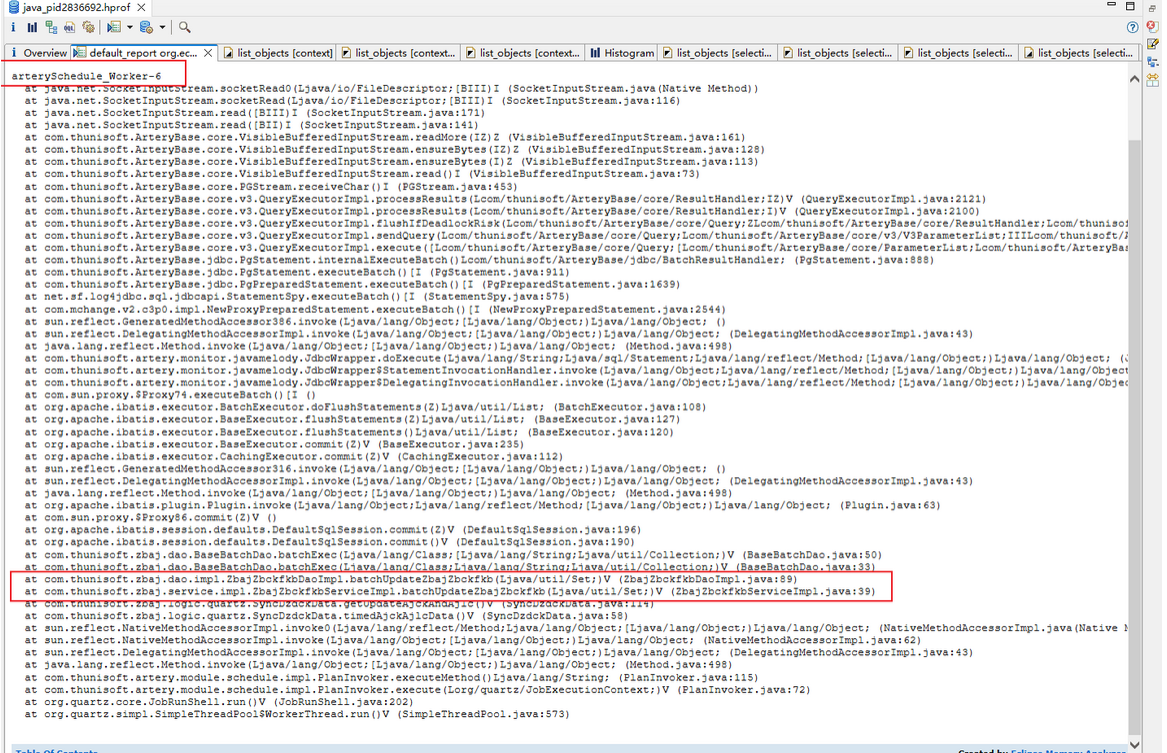Open the Help question mark icon
This screenshot has width=1167, height=753.
[x=1133, y=28]
